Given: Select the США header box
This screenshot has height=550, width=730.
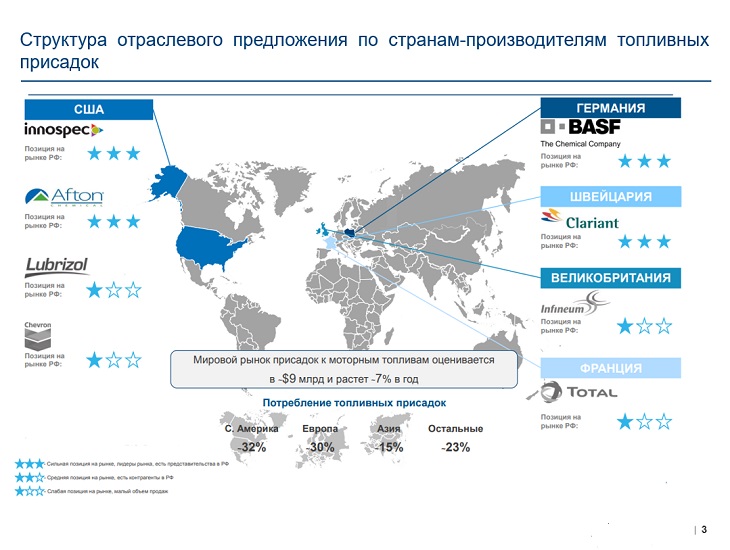Looking at the screenshot, I should click(89, 109).
